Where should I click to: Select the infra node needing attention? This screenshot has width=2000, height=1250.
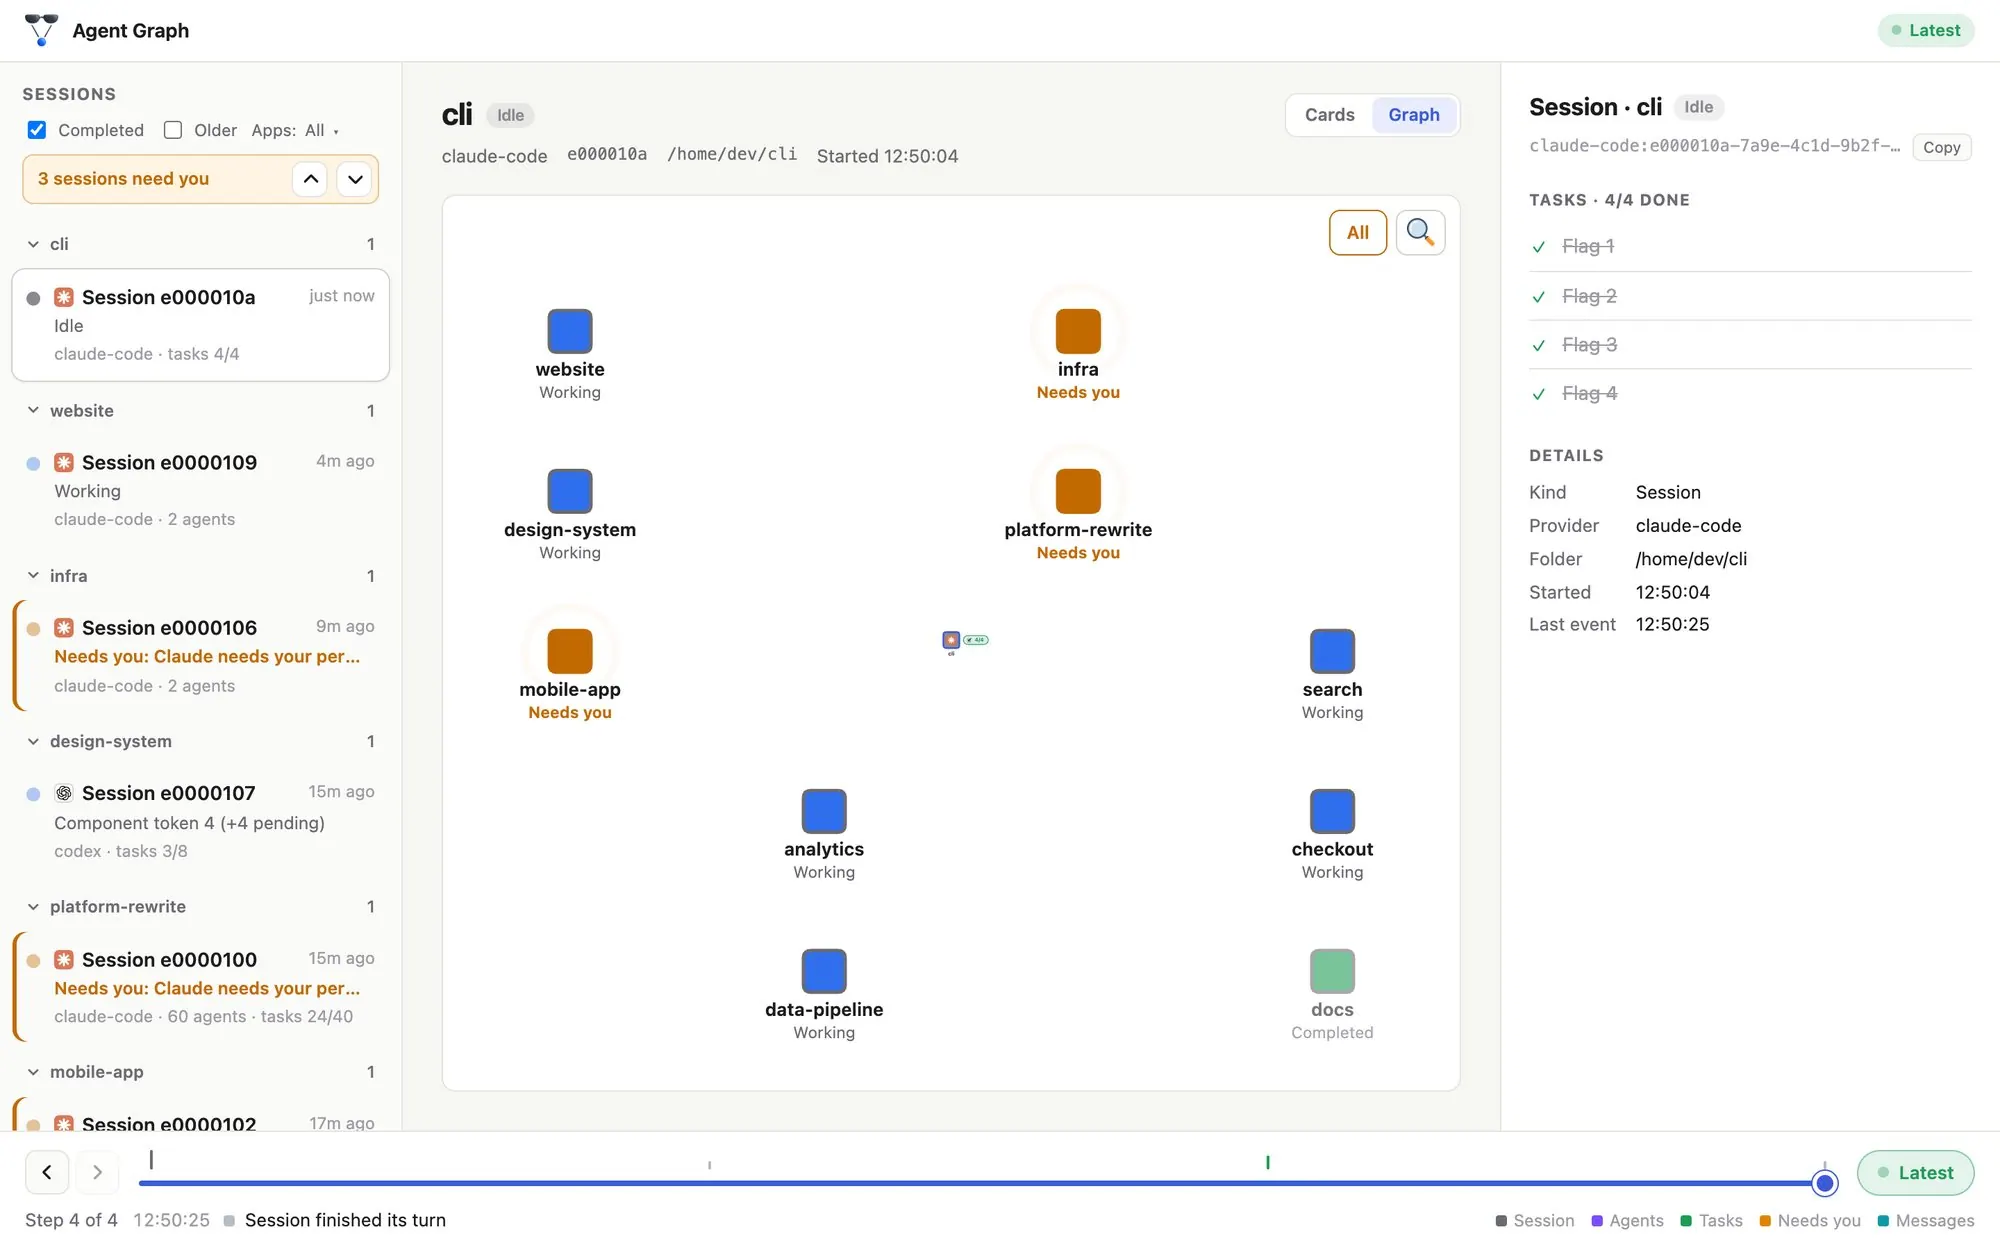pos(1078,331)
